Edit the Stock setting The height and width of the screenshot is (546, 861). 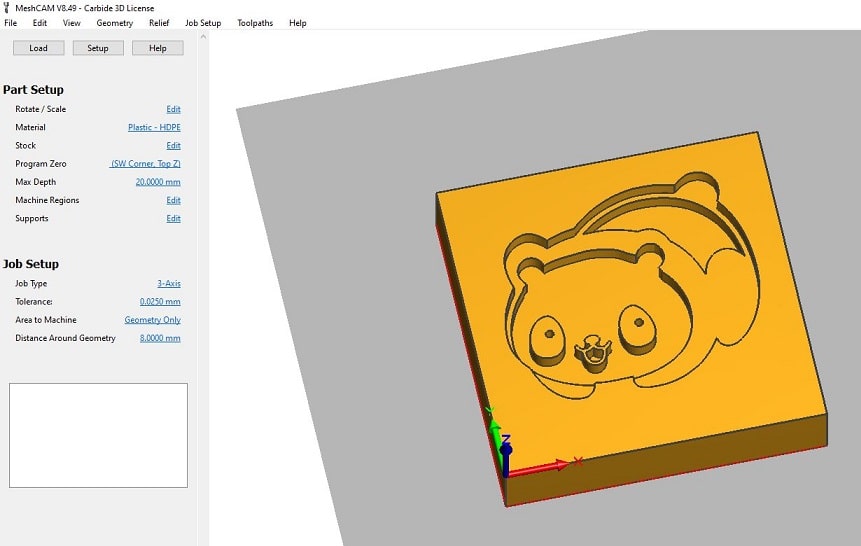174,146
